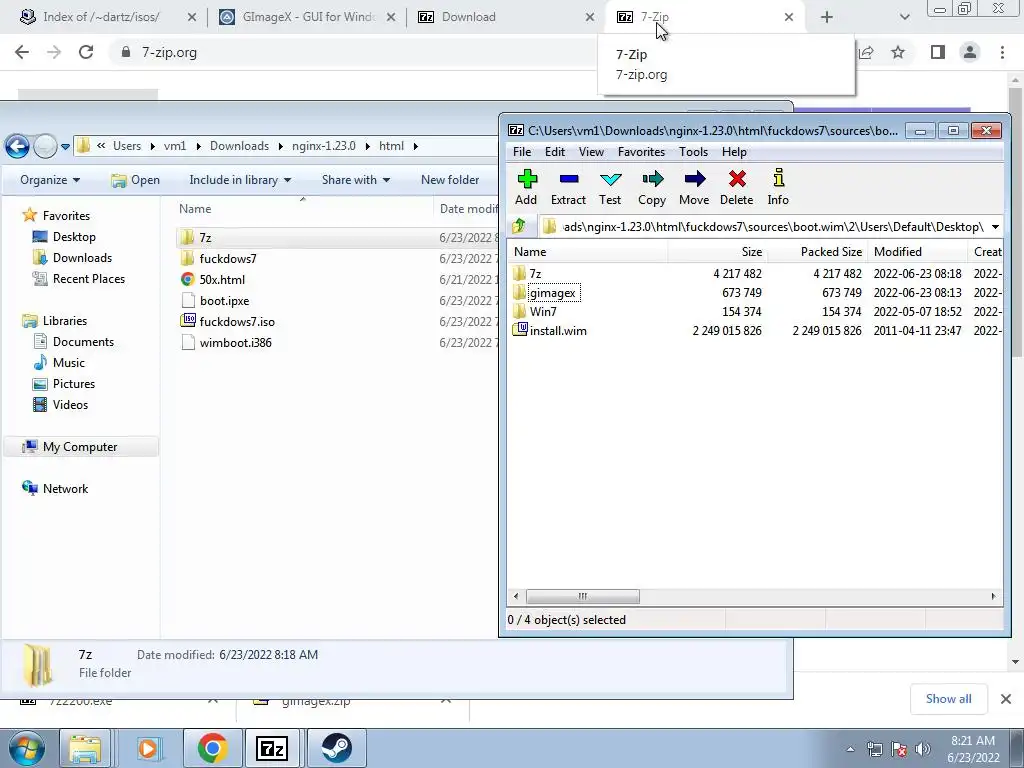
Task: Select Videos library in navigation pane
Action: (70, 404)
